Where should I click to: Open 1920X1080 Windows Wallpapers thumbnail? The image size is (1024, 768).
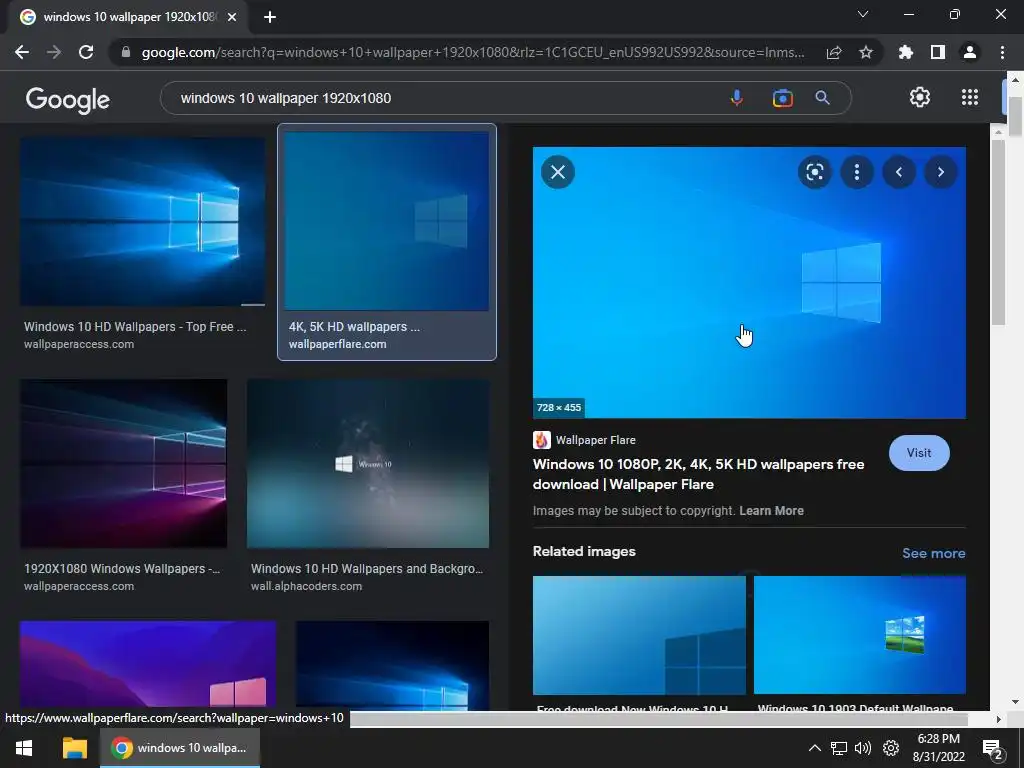coord(123,463)
